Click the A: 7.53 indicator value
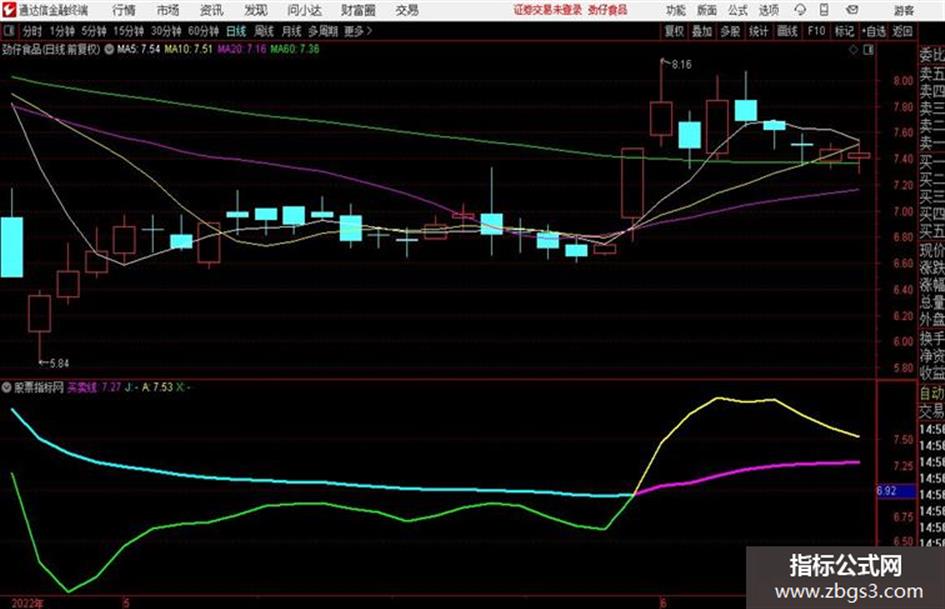The width and height of the screenshot is (945, 609). tap(157, 387)
